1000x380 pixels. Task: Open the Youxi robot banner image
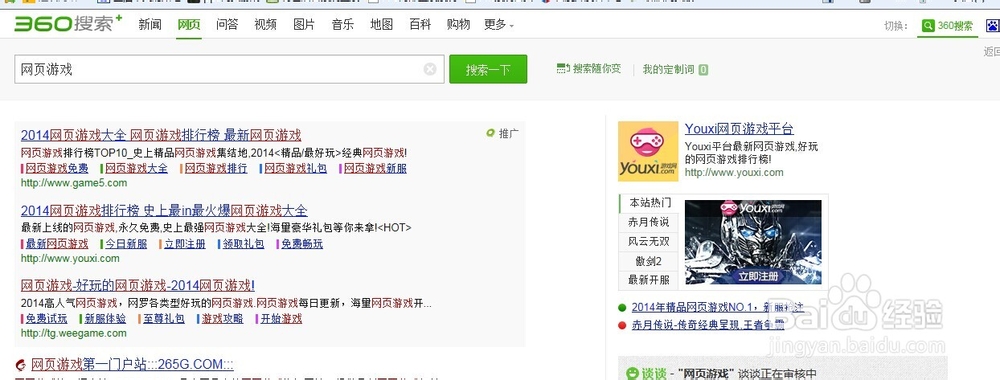(x=753, y=242)
